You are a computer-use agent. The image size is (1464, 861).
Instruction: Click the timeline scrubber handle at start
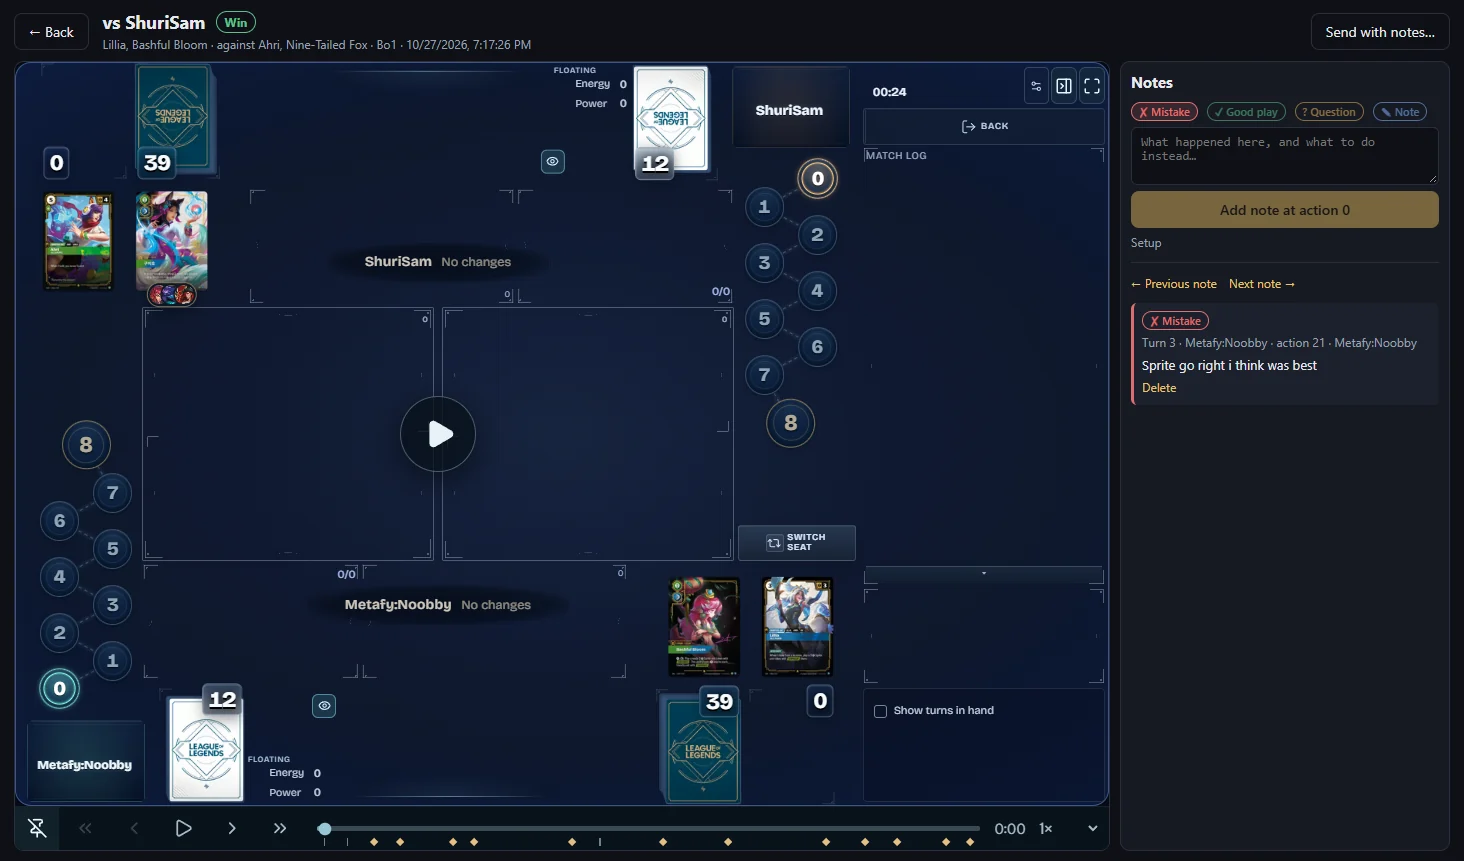[x=324, y=829]
